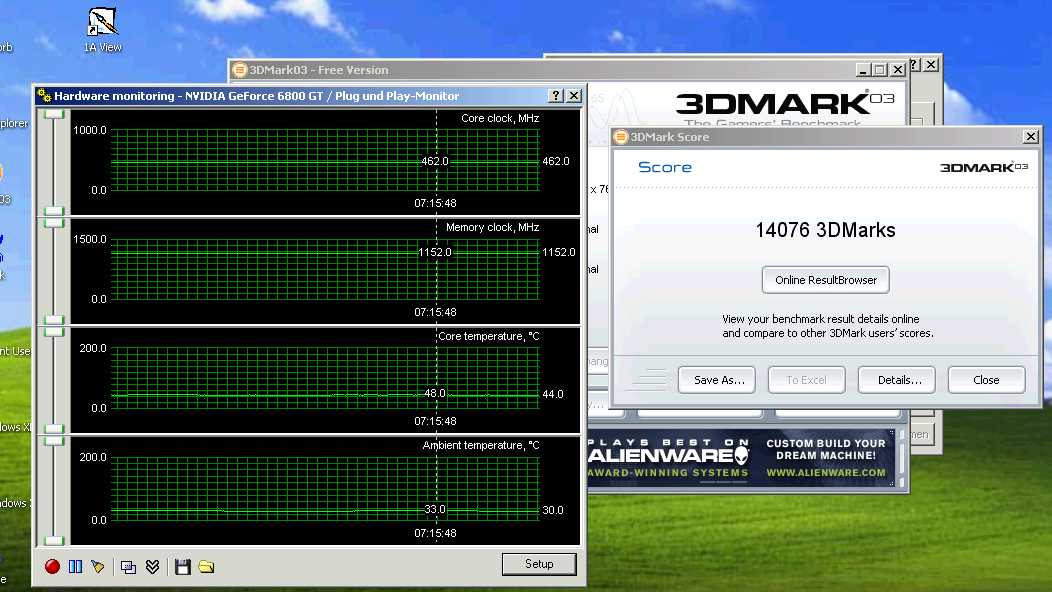The image size is (1052, 592).
Task: Click the Core clock graph lower limit slider handle
Action: [x=54, y=211]
